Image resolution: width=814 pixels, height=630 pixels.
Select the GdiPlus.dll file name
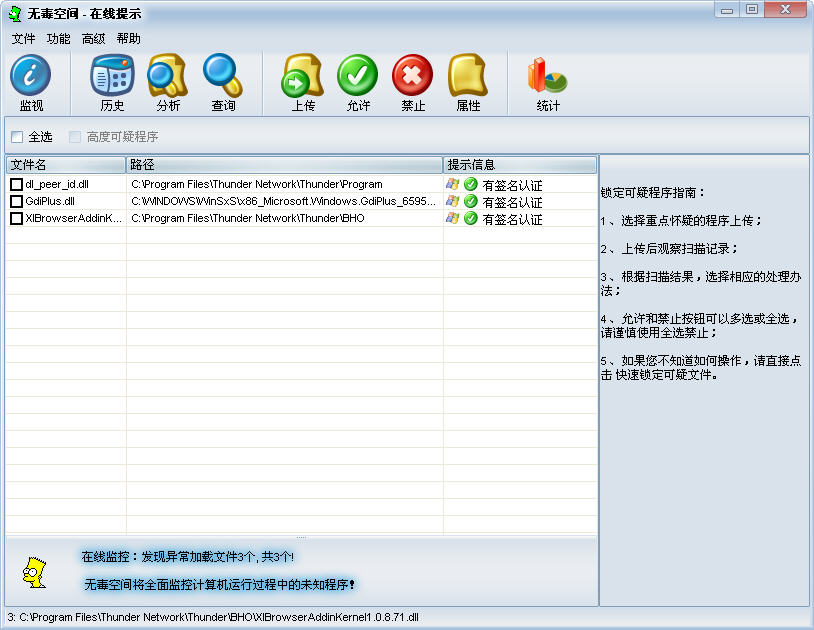point(50,201)
